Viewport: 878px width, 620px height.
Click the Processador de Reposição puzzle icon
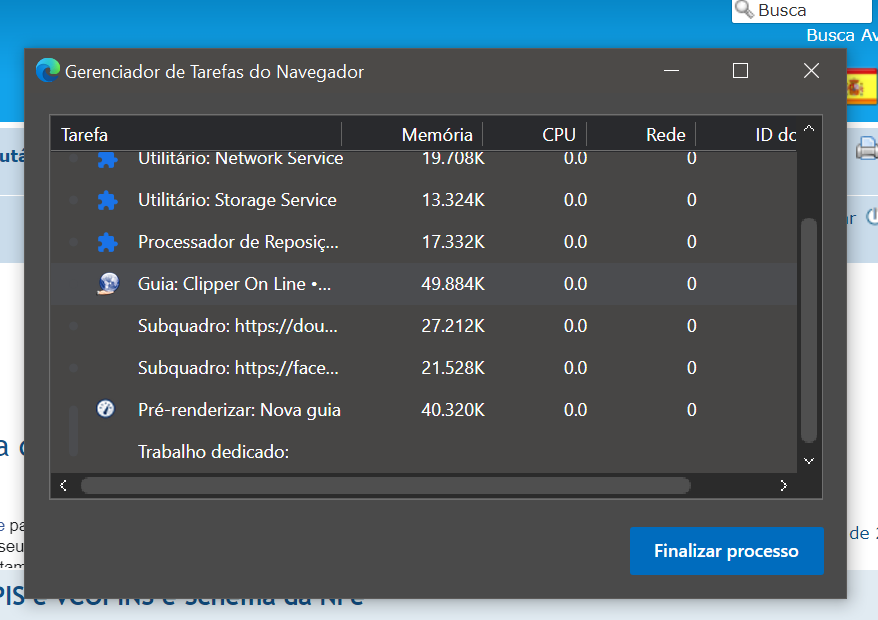pyautogui.click(x=107, y=242)
